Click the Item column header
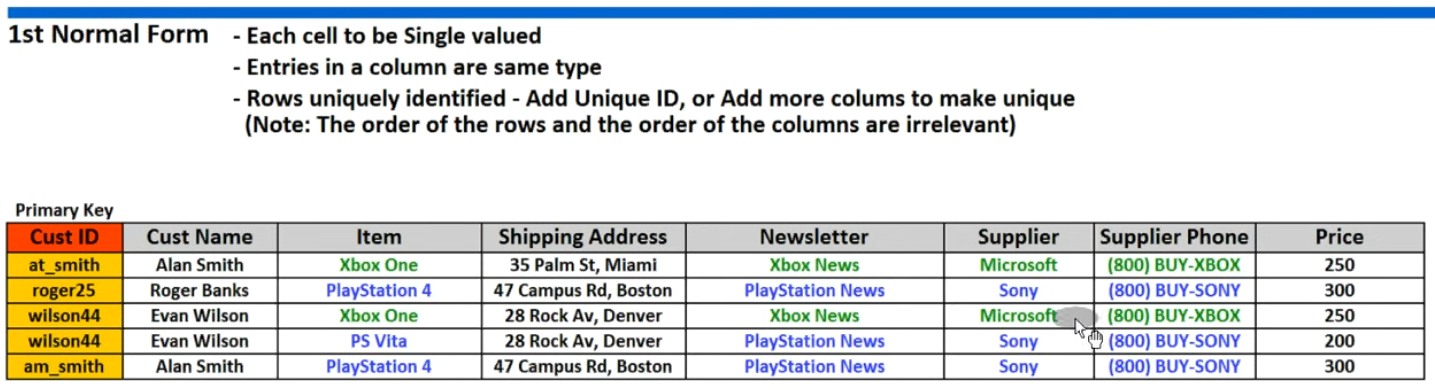 point(378,237)
